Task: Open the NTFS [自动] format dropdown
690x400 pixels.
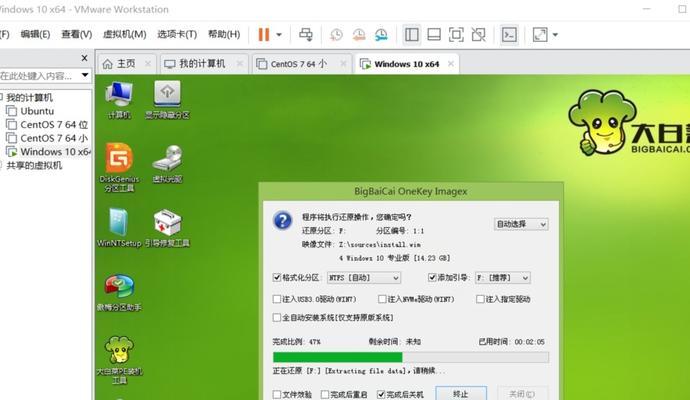Action: pyautogui.click(x=363, y=278)
